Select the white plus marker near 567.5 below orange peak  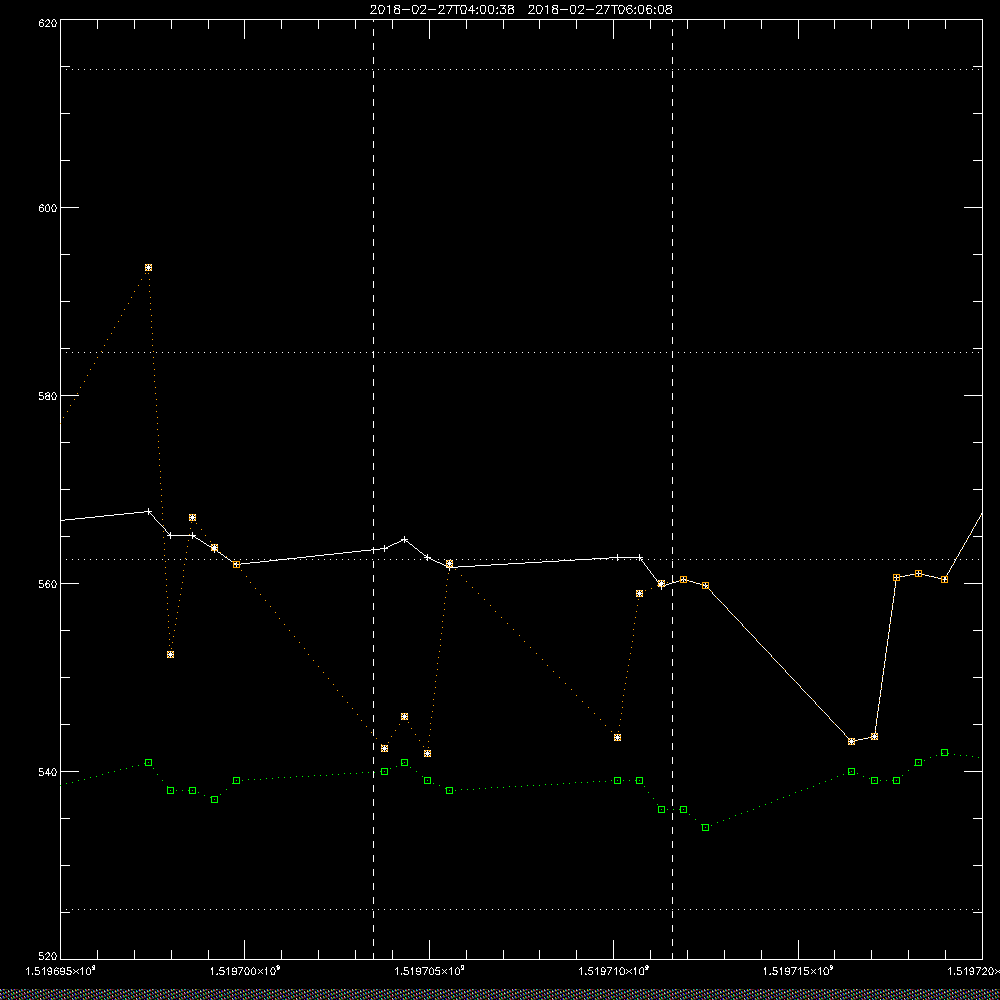click(x=149, y=511)
